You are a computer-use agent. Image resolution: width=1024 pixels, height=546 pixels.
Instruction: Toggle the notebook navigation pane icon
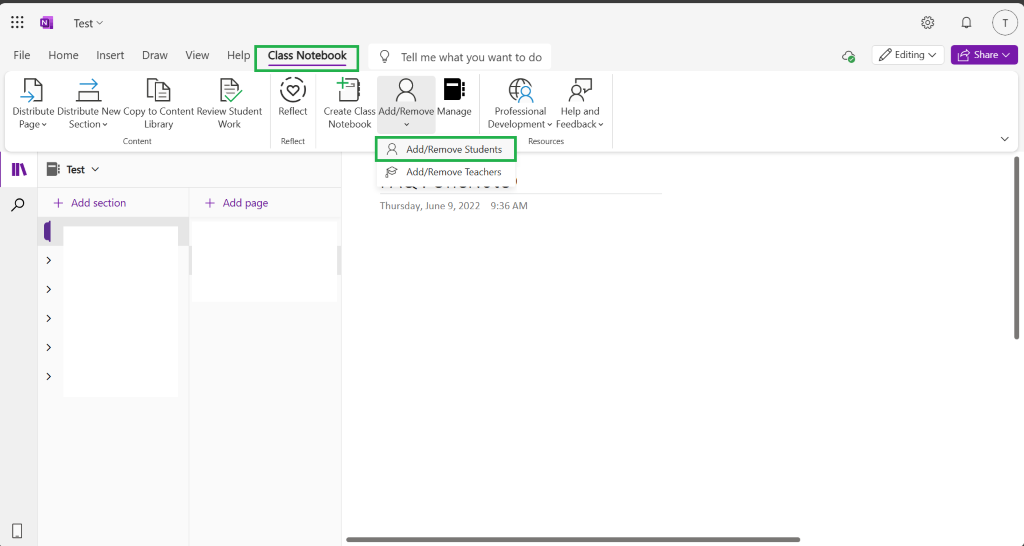pos(19,170)
